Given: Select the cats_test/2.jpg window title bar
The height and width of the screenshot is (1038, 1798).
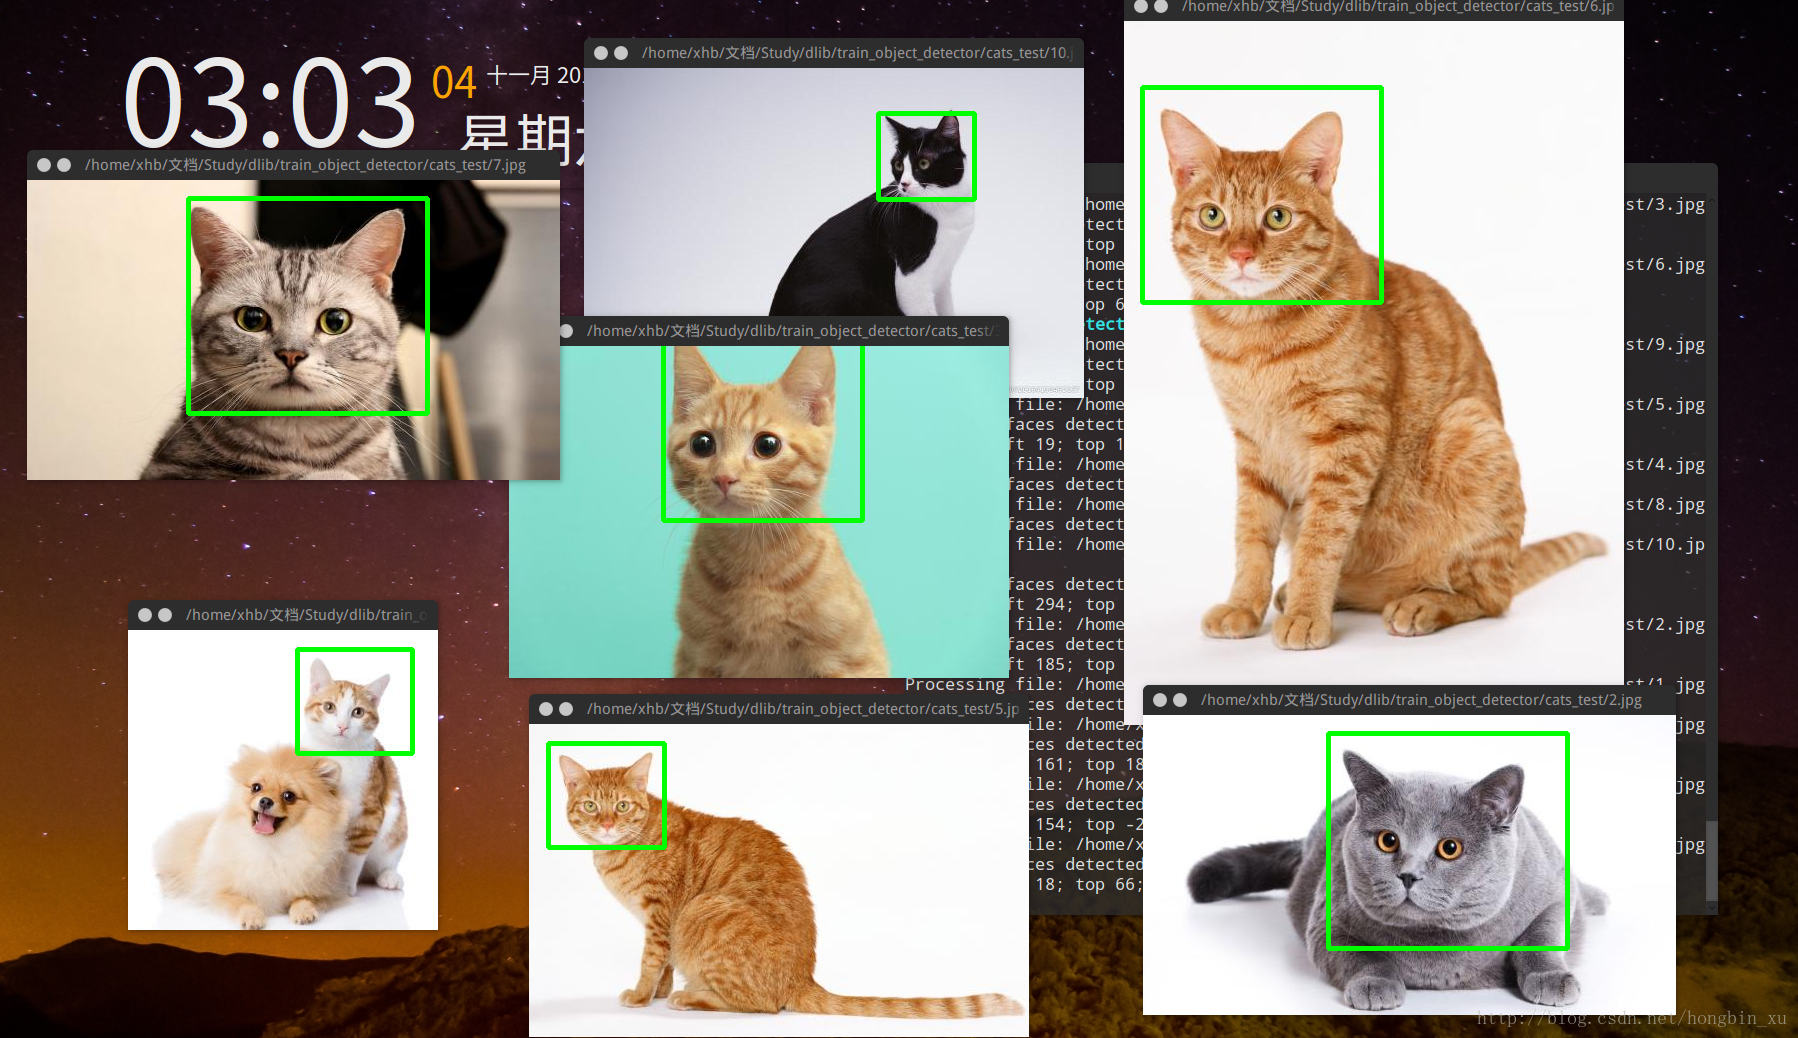Looking at the screenshot, I should click(1409, 700).
